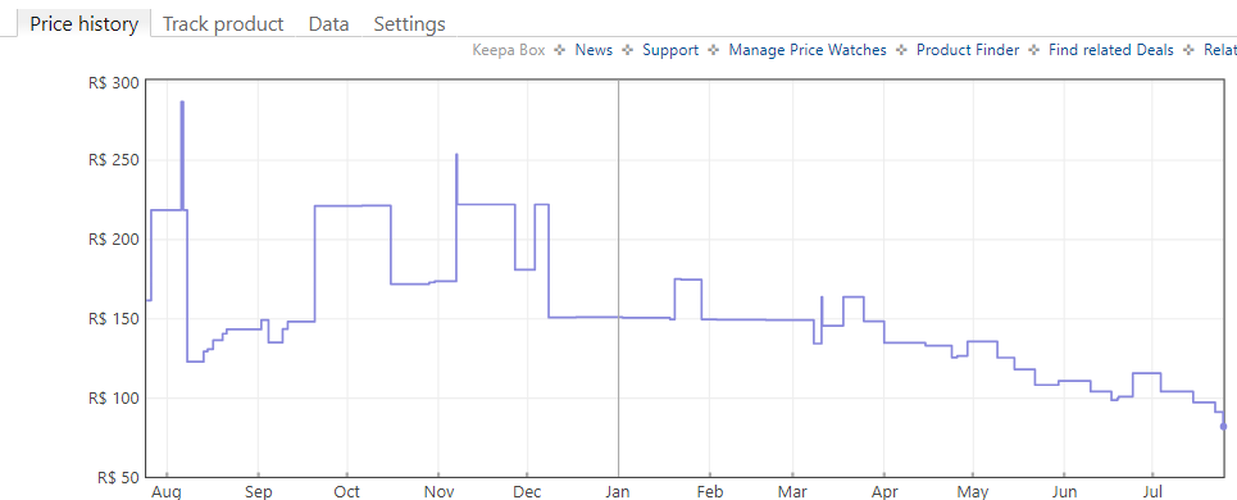Click the tallest price spike in August
The height and width of the screenshot is (500, 1237).
pos(182,103)
